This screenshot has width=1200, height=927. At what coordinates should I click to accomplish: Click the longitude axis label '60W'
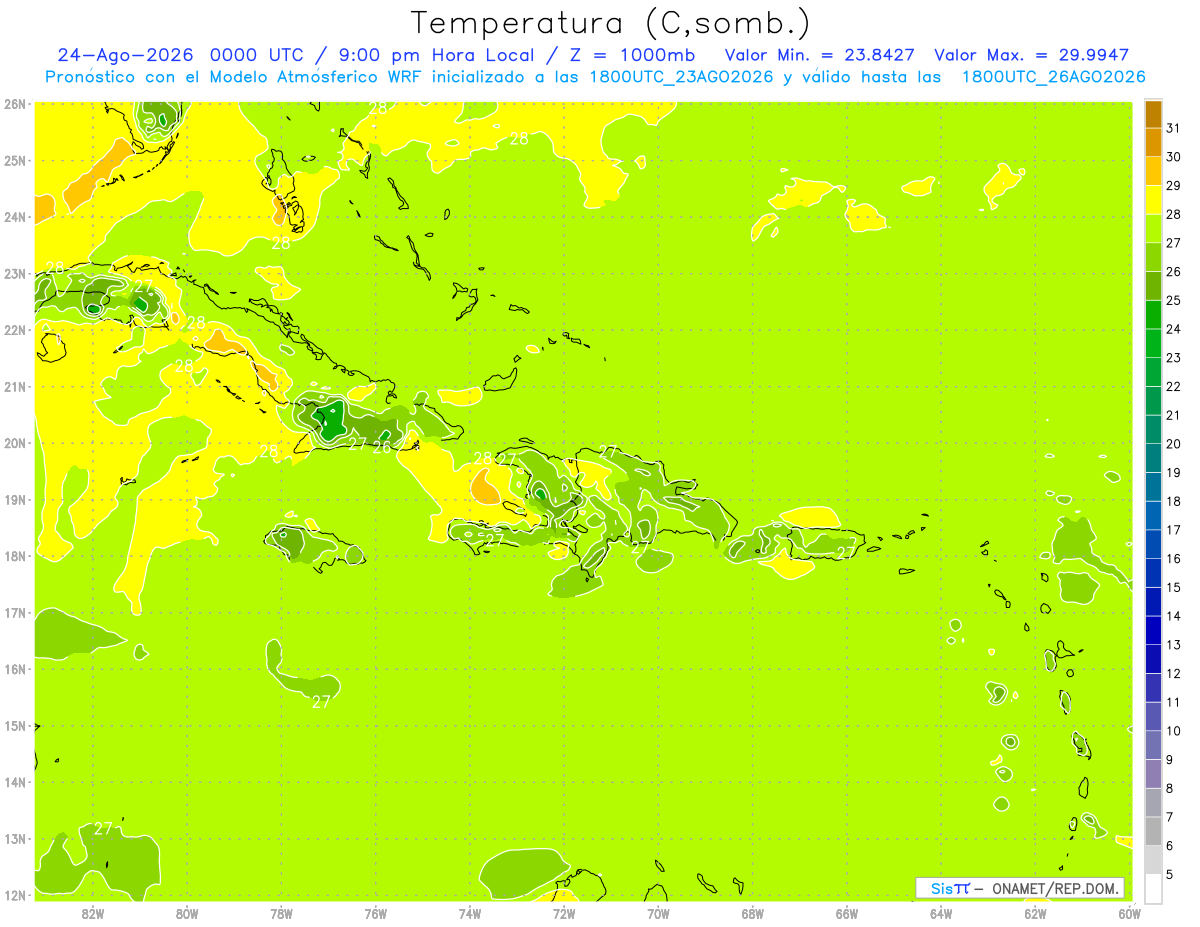(1128, 913)
